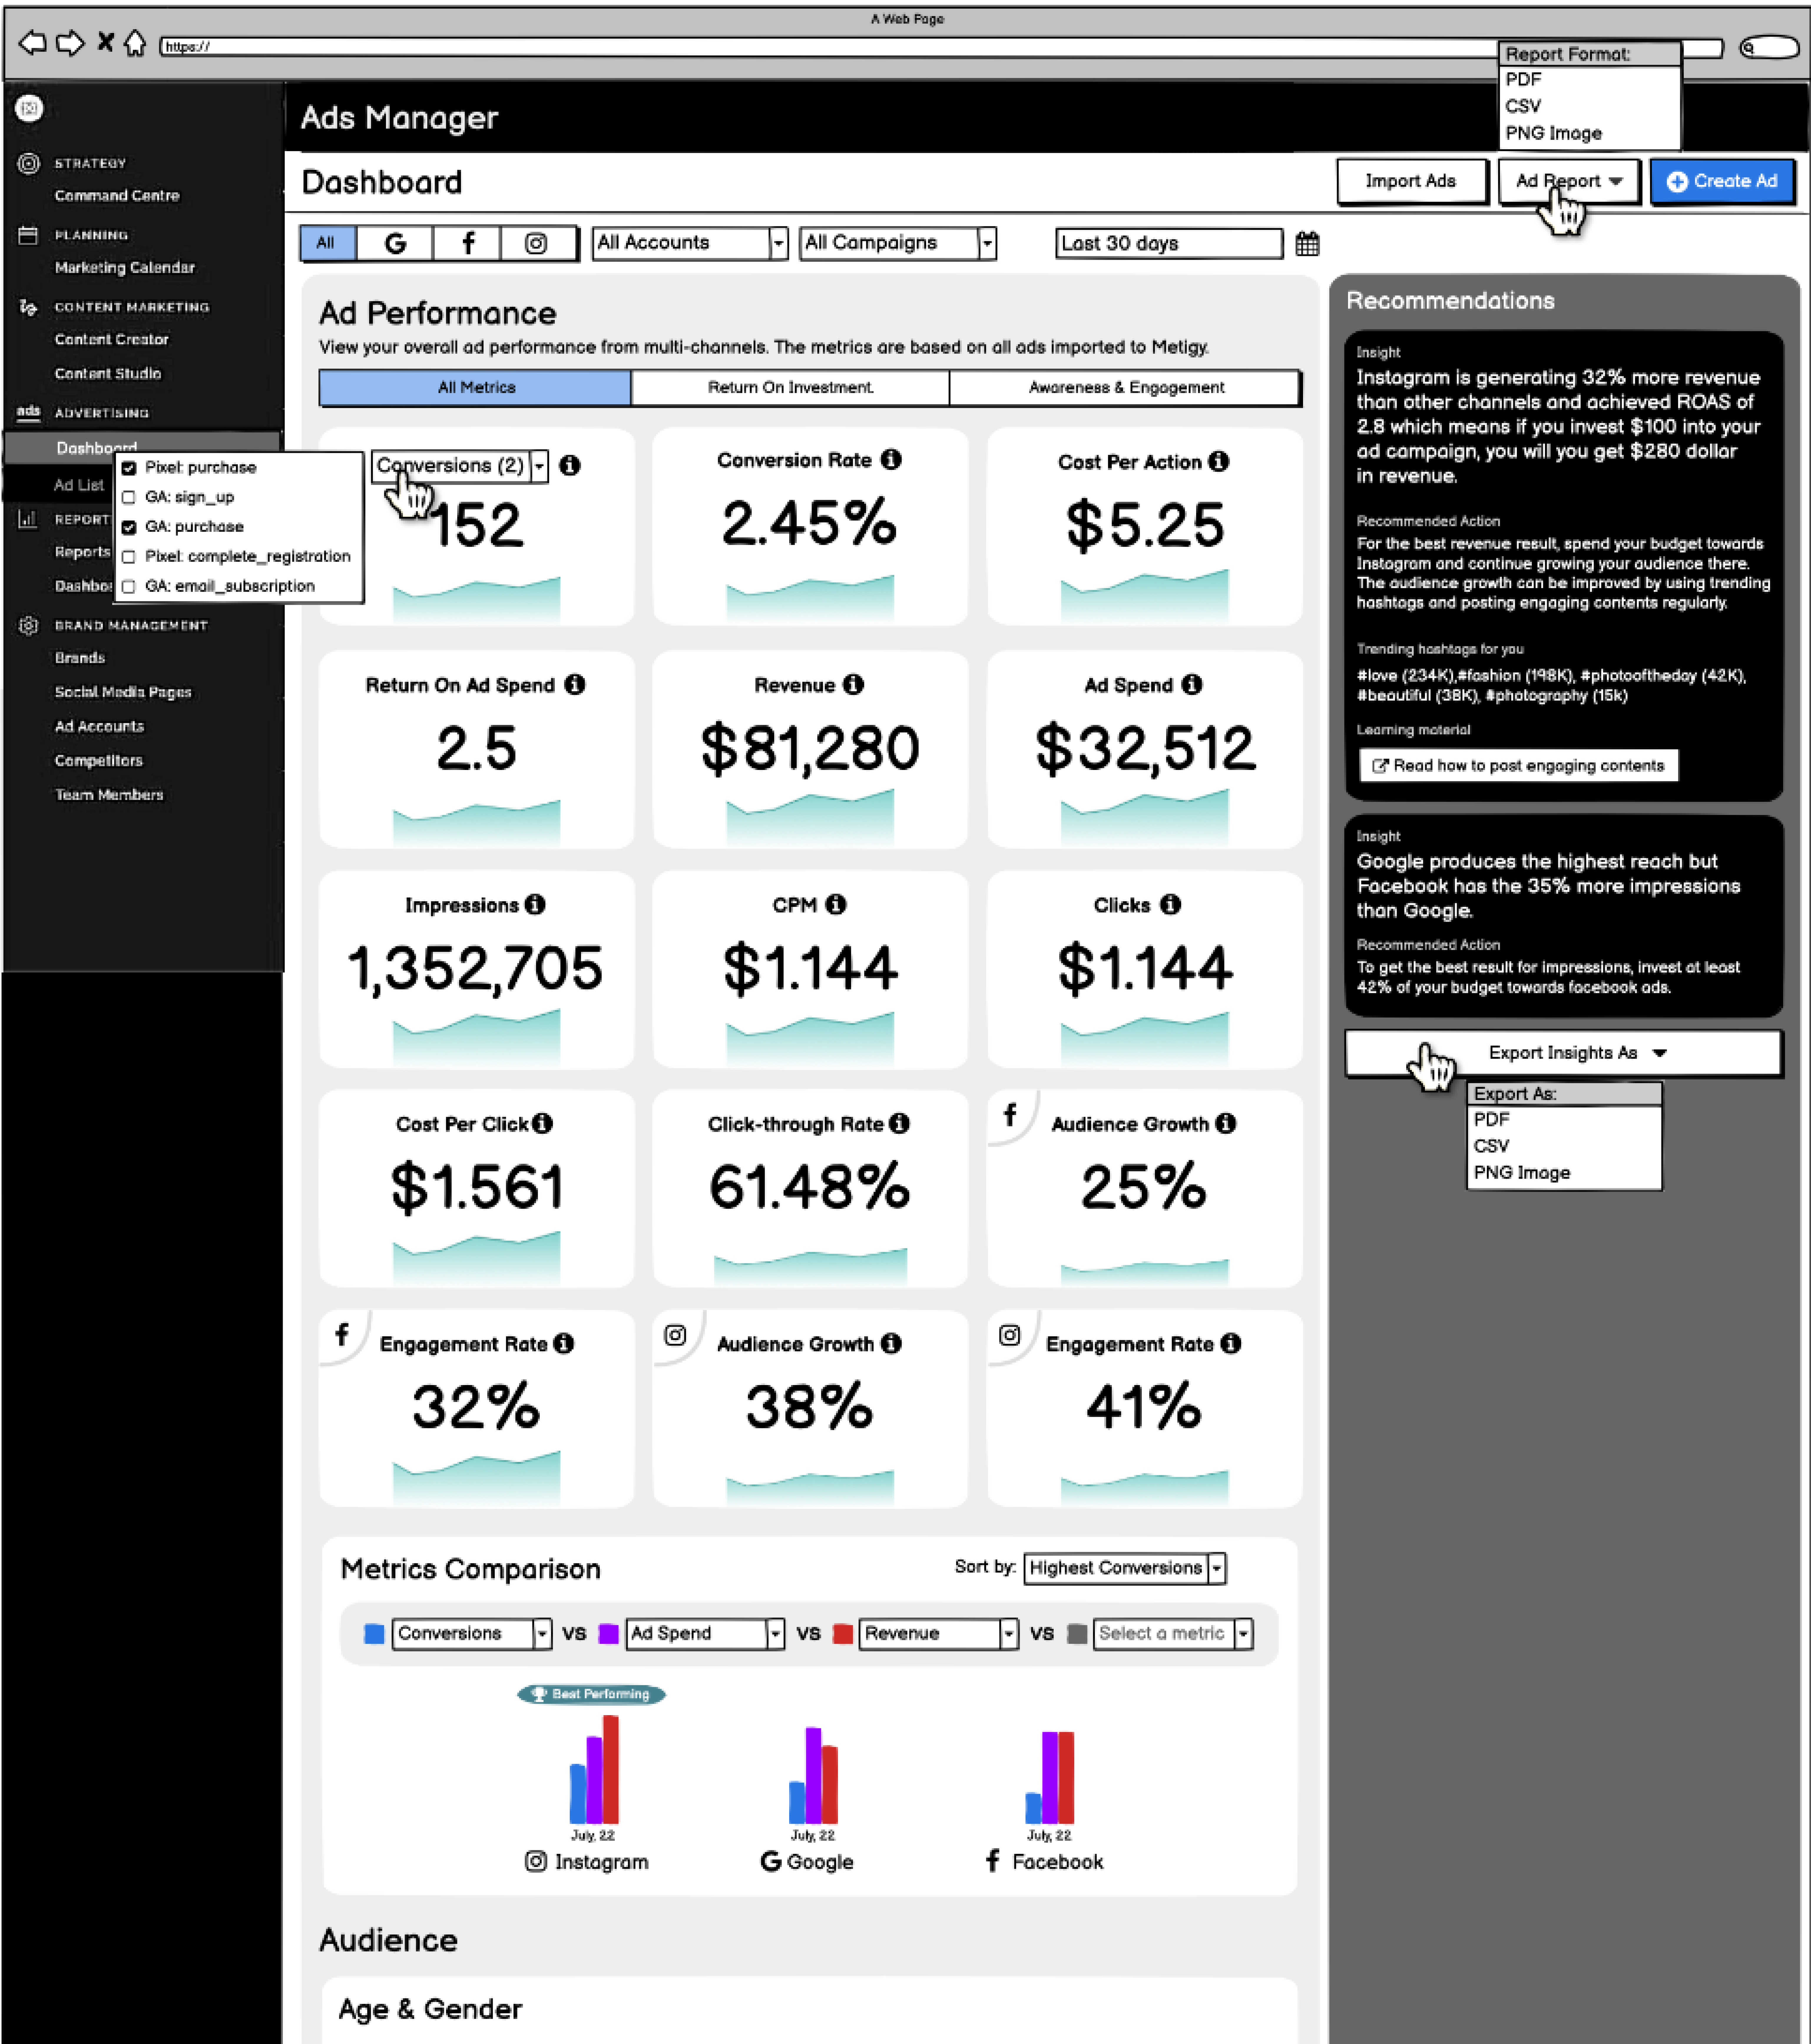
Task: Open Marketing Calendar in sidebar
Action: coord(125,268)
